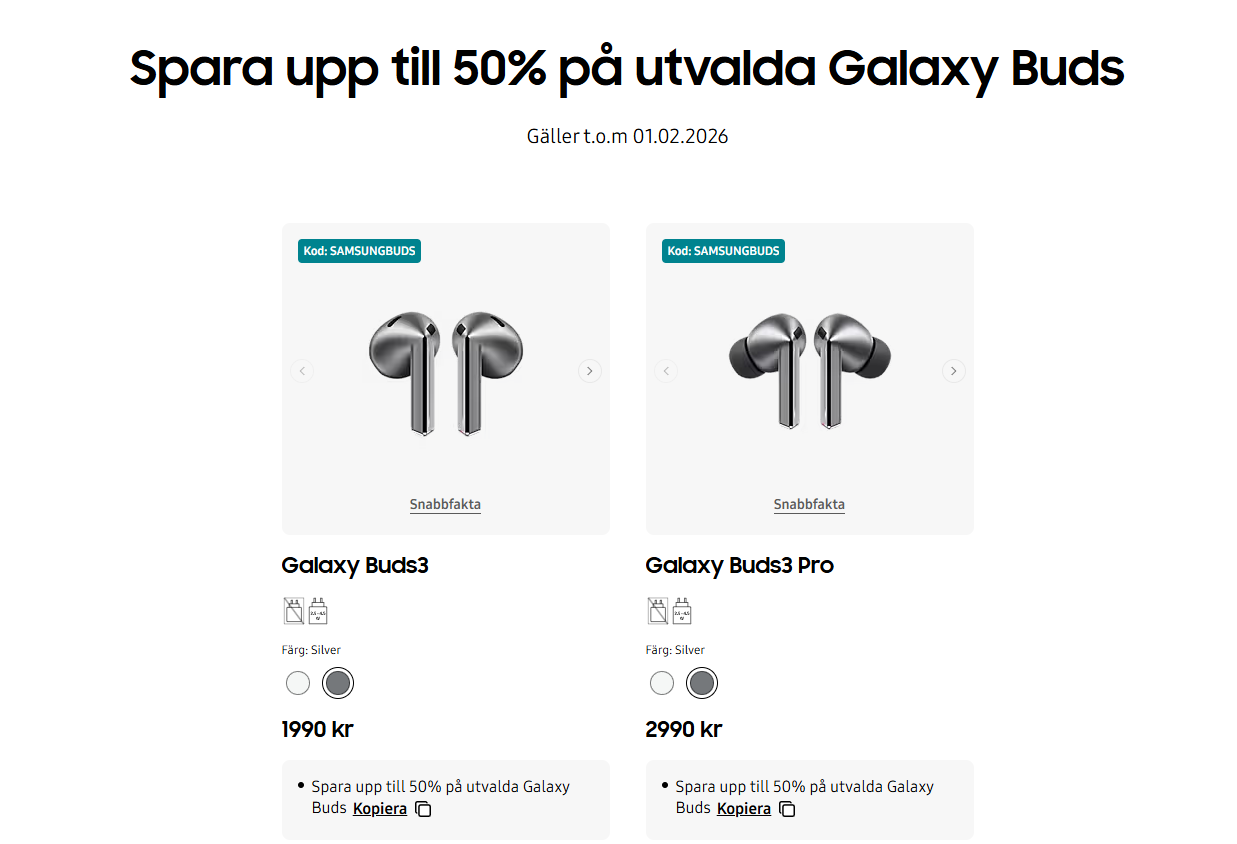Open Snabbfakta for Galaxy Buds3 Pro
Image resolution: width=1237 pixels, height=844 pixels.
(x=809, y=504)
